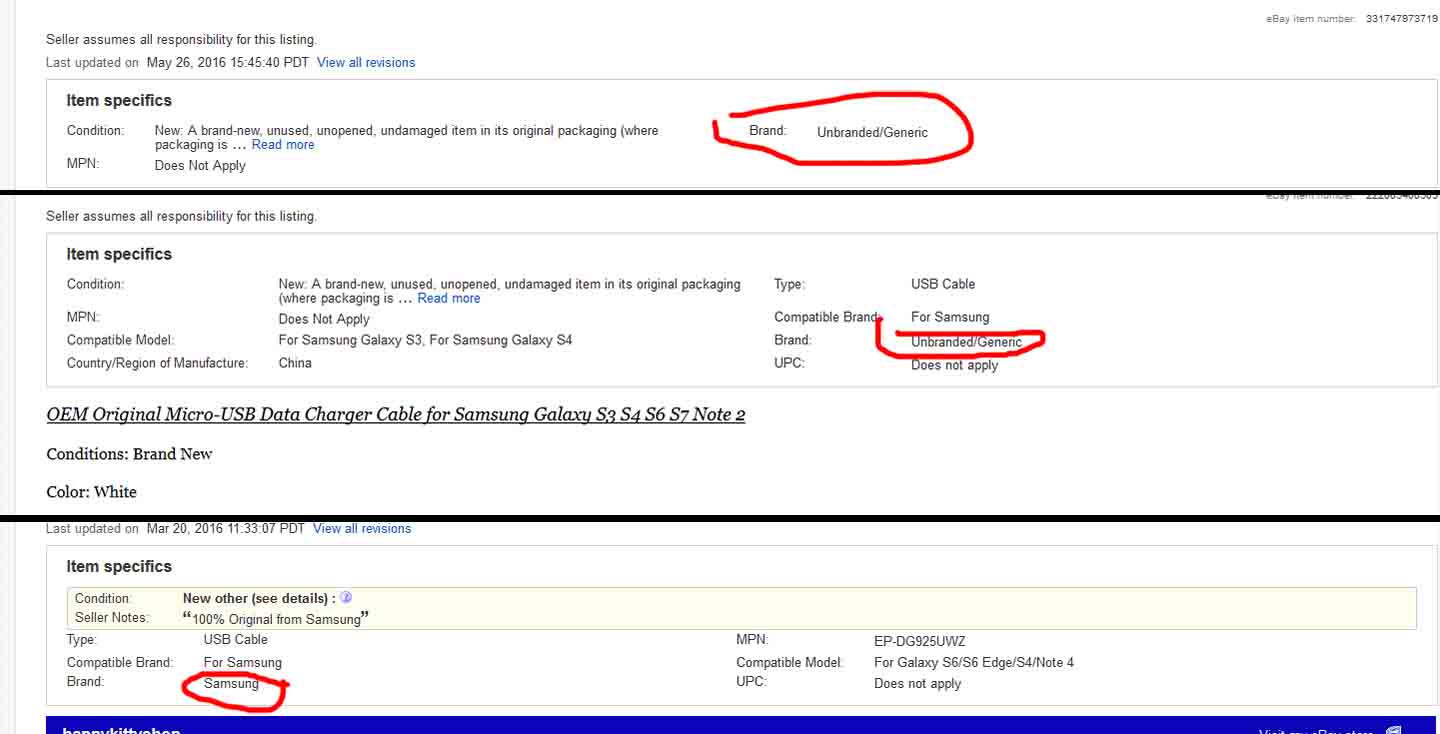The width and height of the screenshot is (1440, 734).
Task: Click the "Seller Notes:" label
Action: (x=112, y=618)
